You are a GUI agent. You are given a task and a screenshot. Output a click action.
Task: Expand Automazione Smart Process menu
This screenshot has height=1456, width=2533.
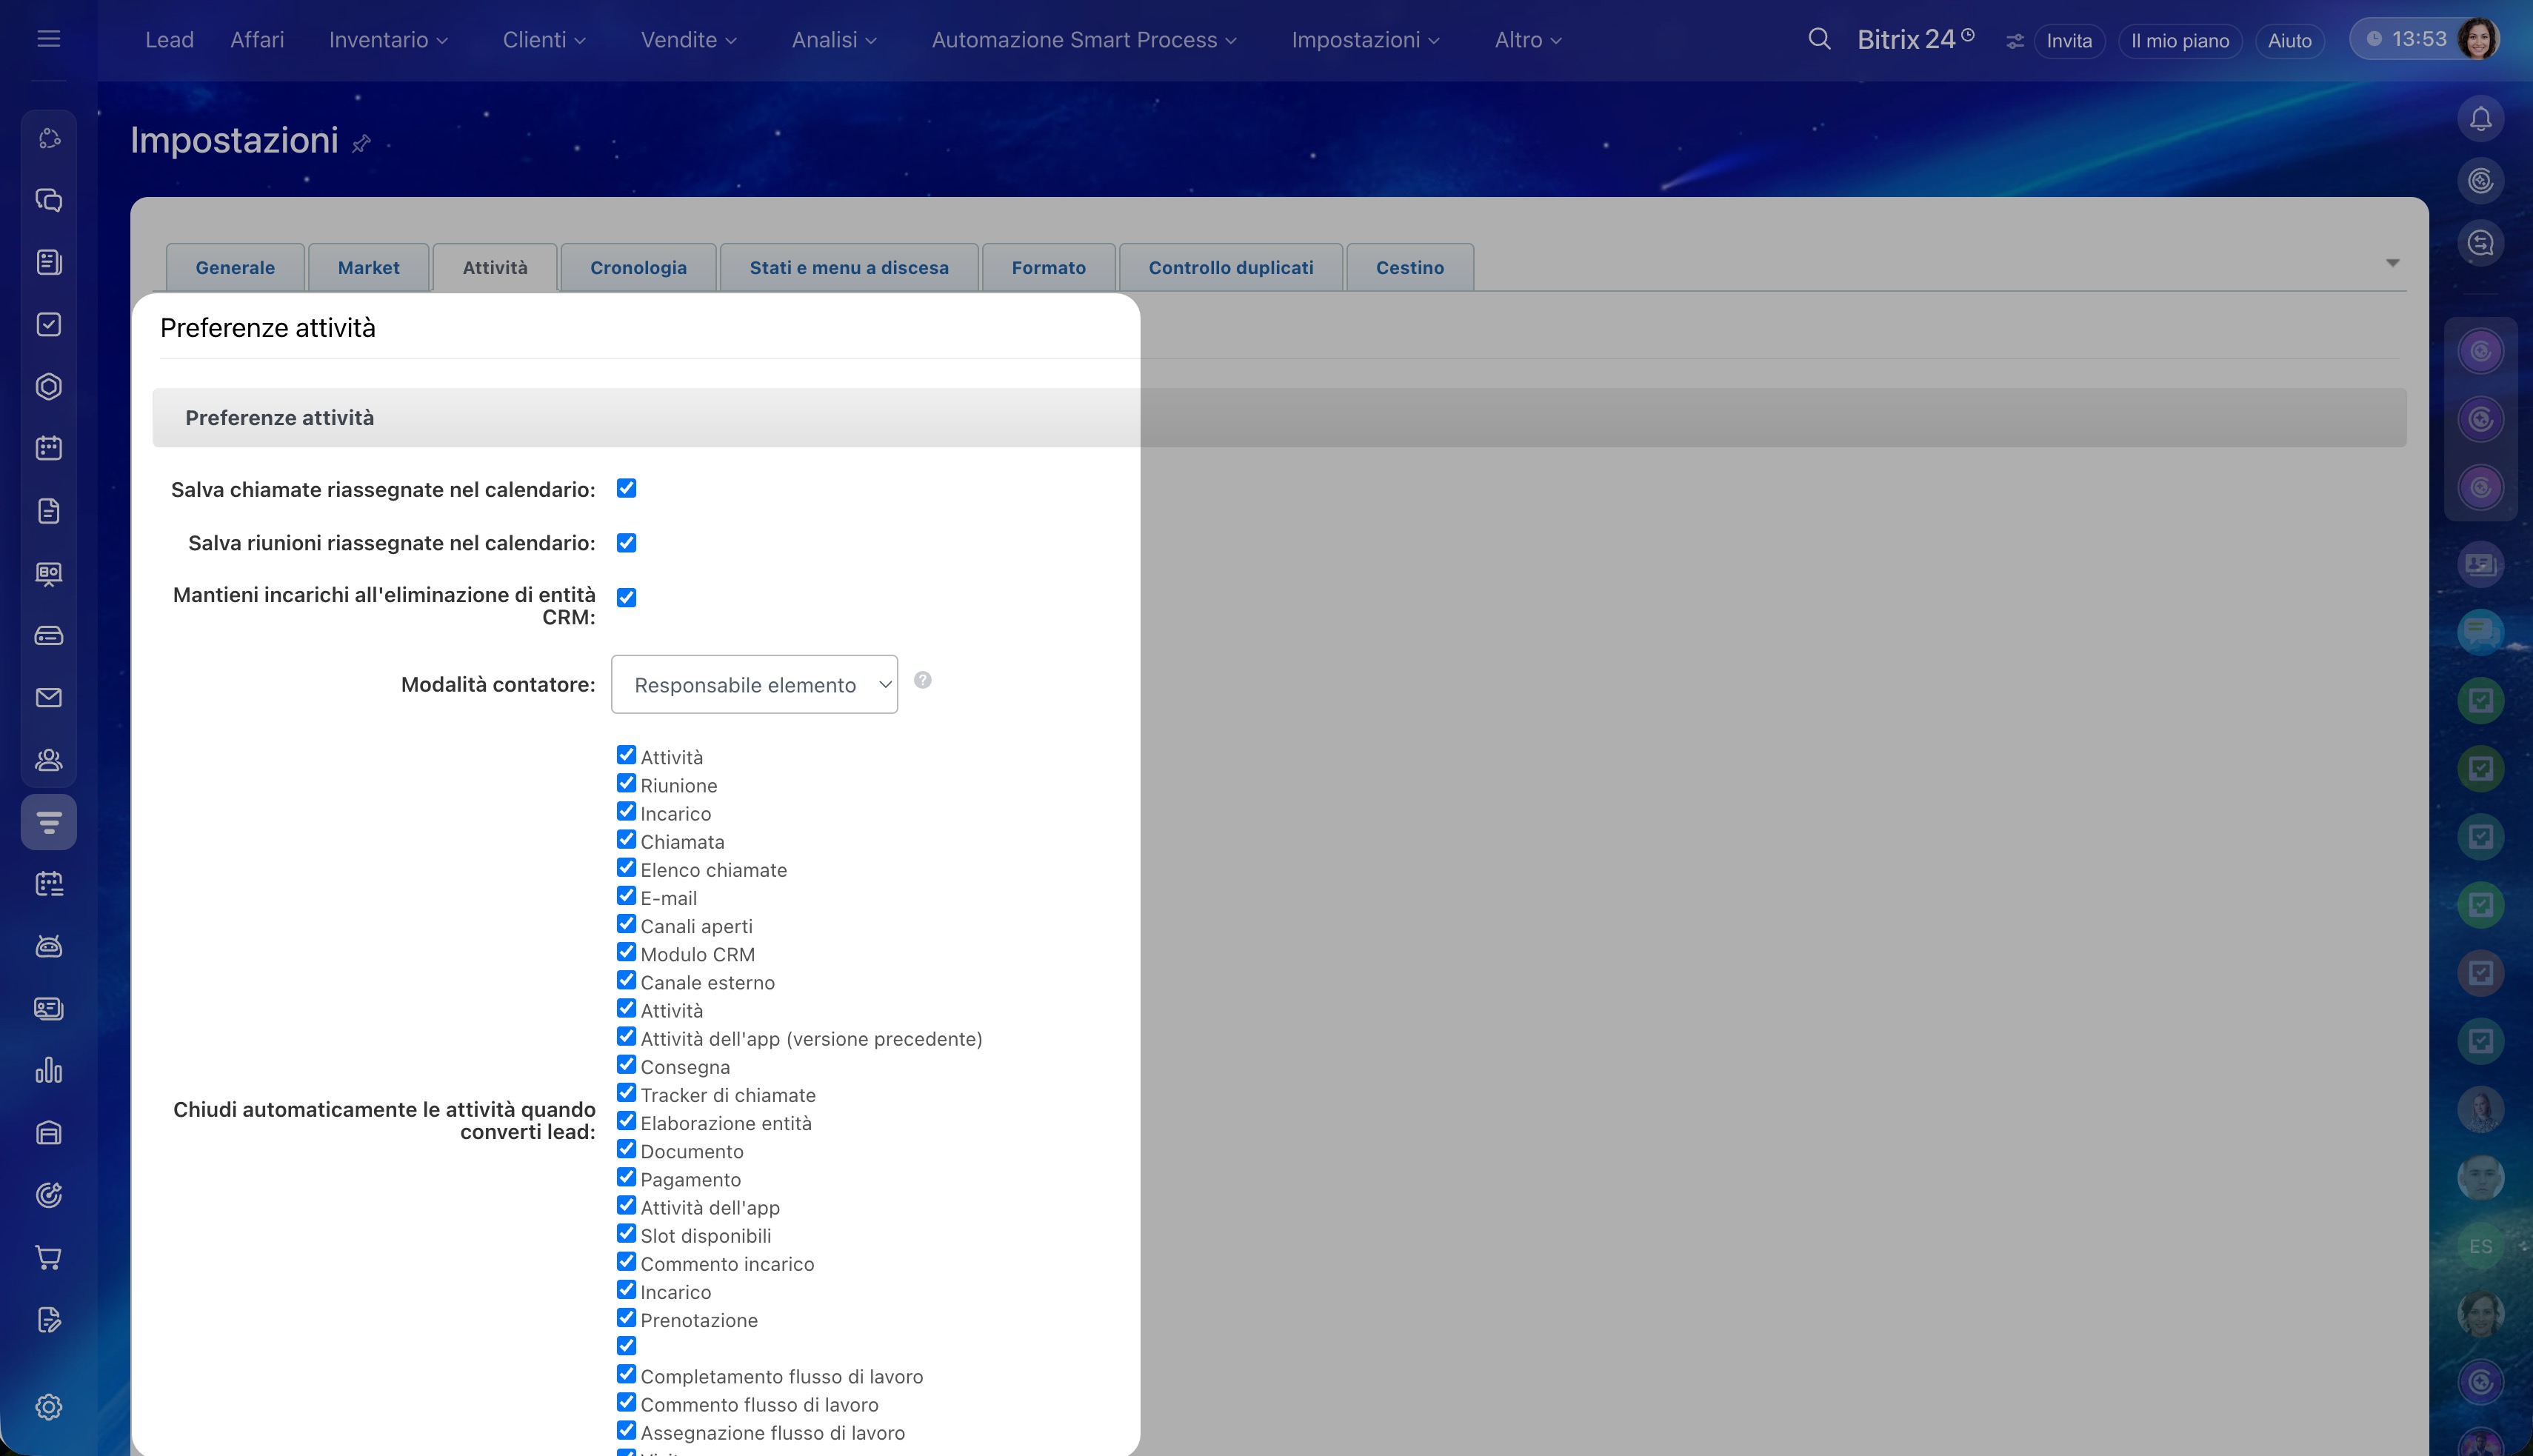(x=1084, y=40)
